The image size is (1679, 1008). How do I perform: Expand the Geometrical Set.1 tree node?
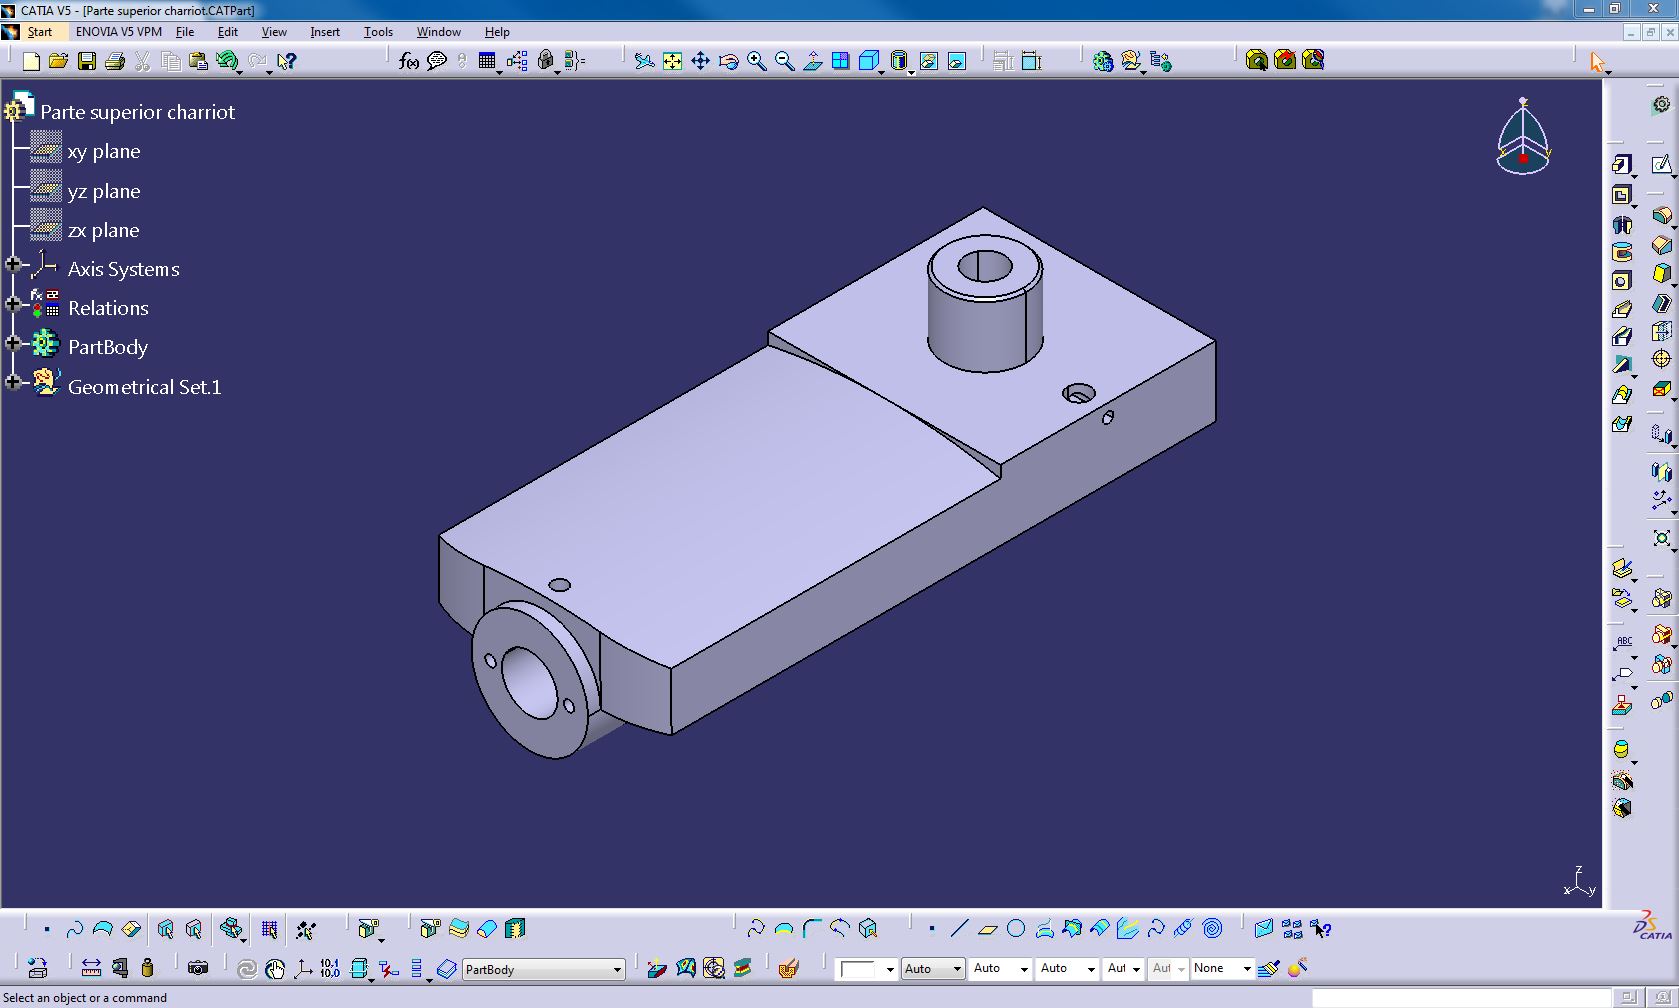(13, 382)
